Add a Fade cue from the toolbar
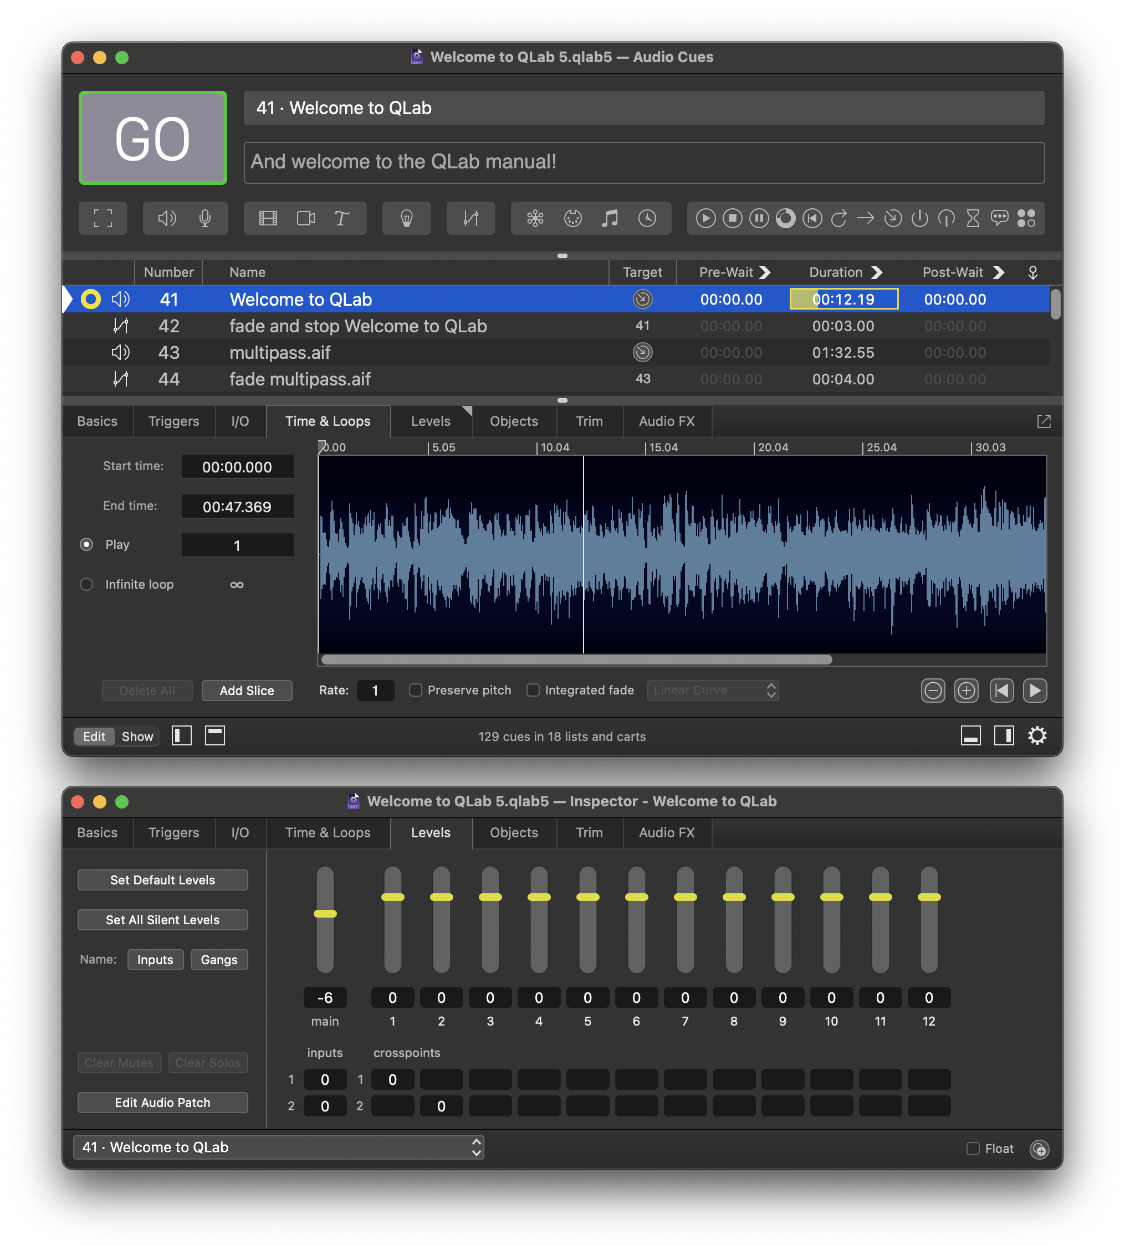Screen dimensions: 1125x1246 point(471,218)
